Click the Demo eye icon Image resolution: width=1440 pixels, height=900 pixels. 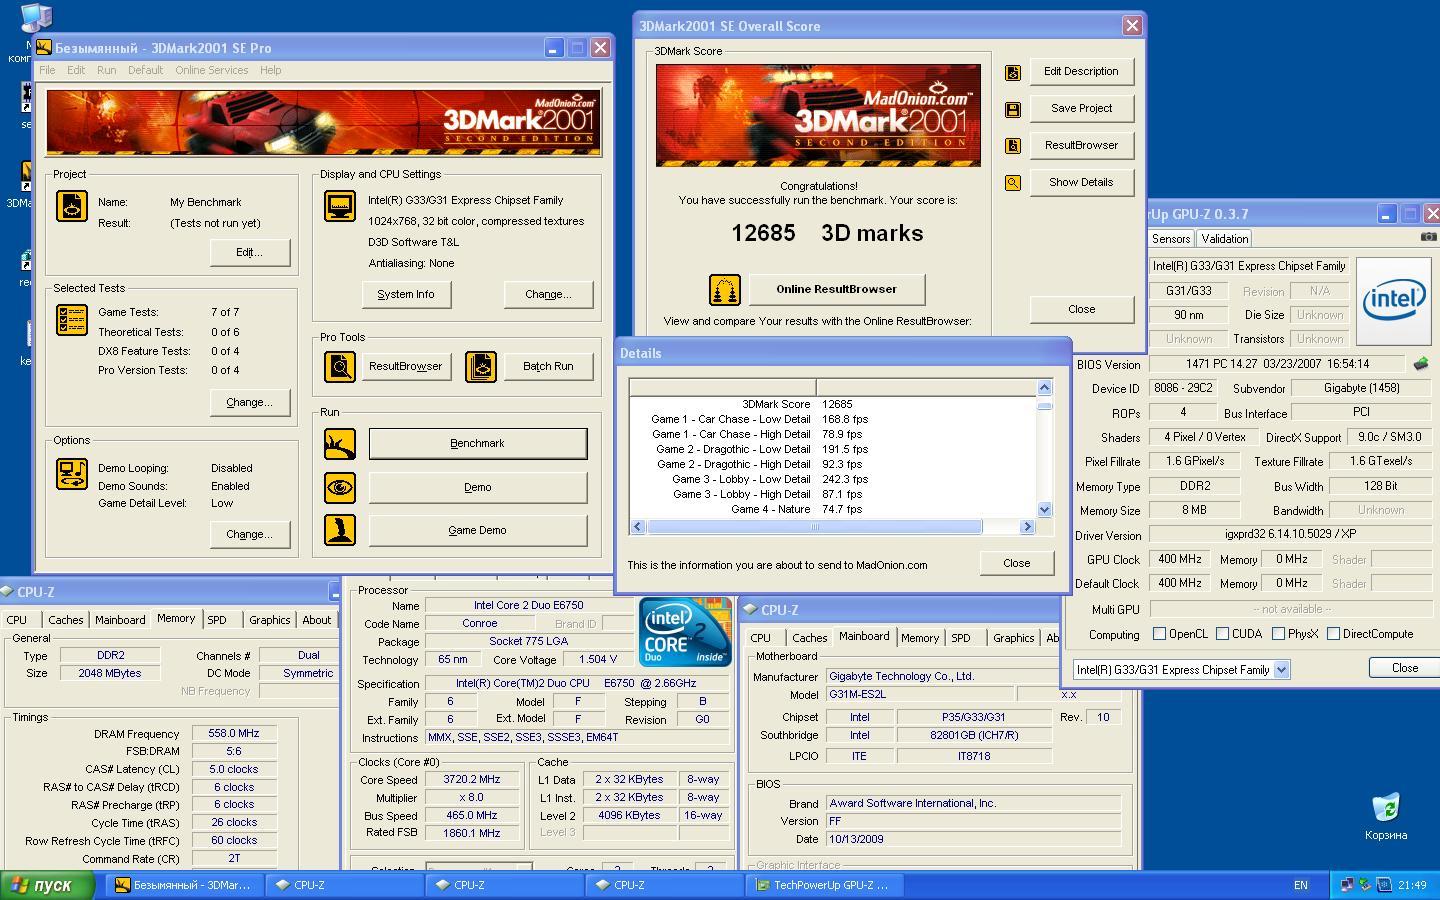[340, 488]
